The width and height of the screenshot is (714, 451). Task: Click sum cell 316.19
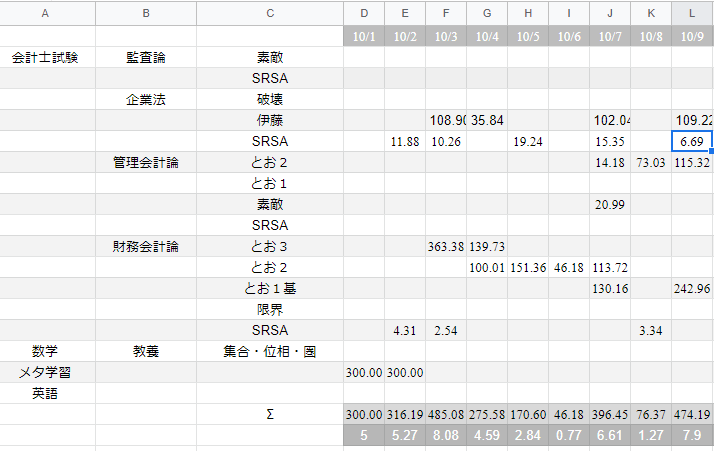click(405, 414)
